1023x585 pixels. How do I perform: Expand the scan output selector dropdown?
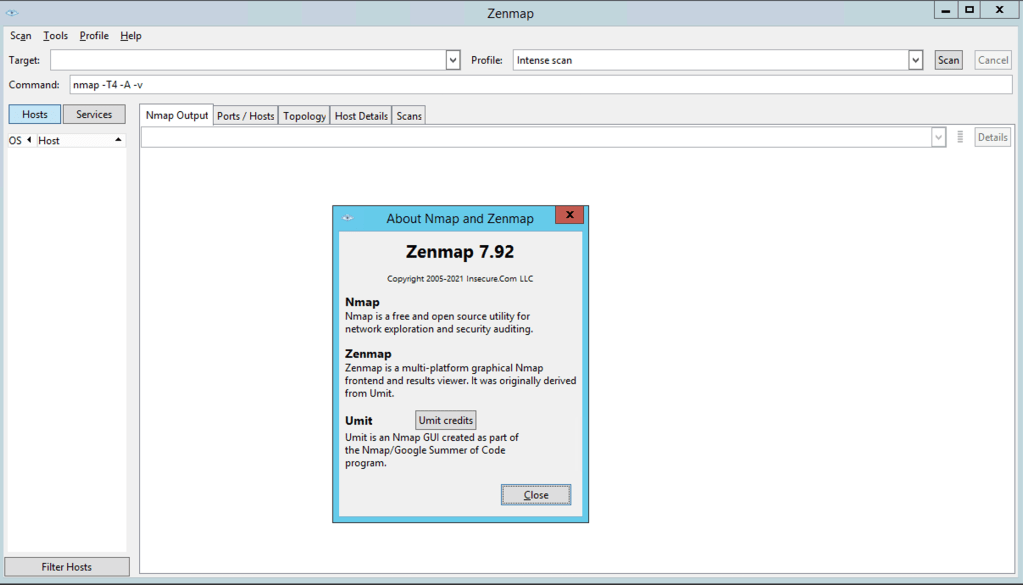point(938,137)
